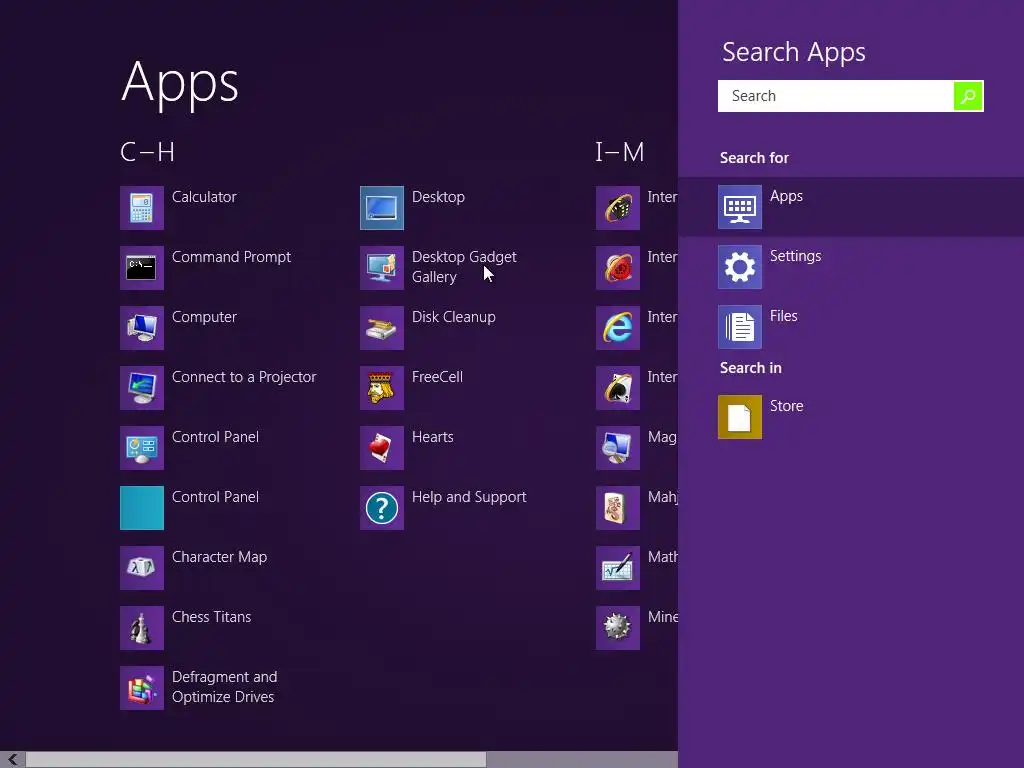1024x768 pixels.
Task: Click the Desktop app icon
Action: (x=382, y=208)
